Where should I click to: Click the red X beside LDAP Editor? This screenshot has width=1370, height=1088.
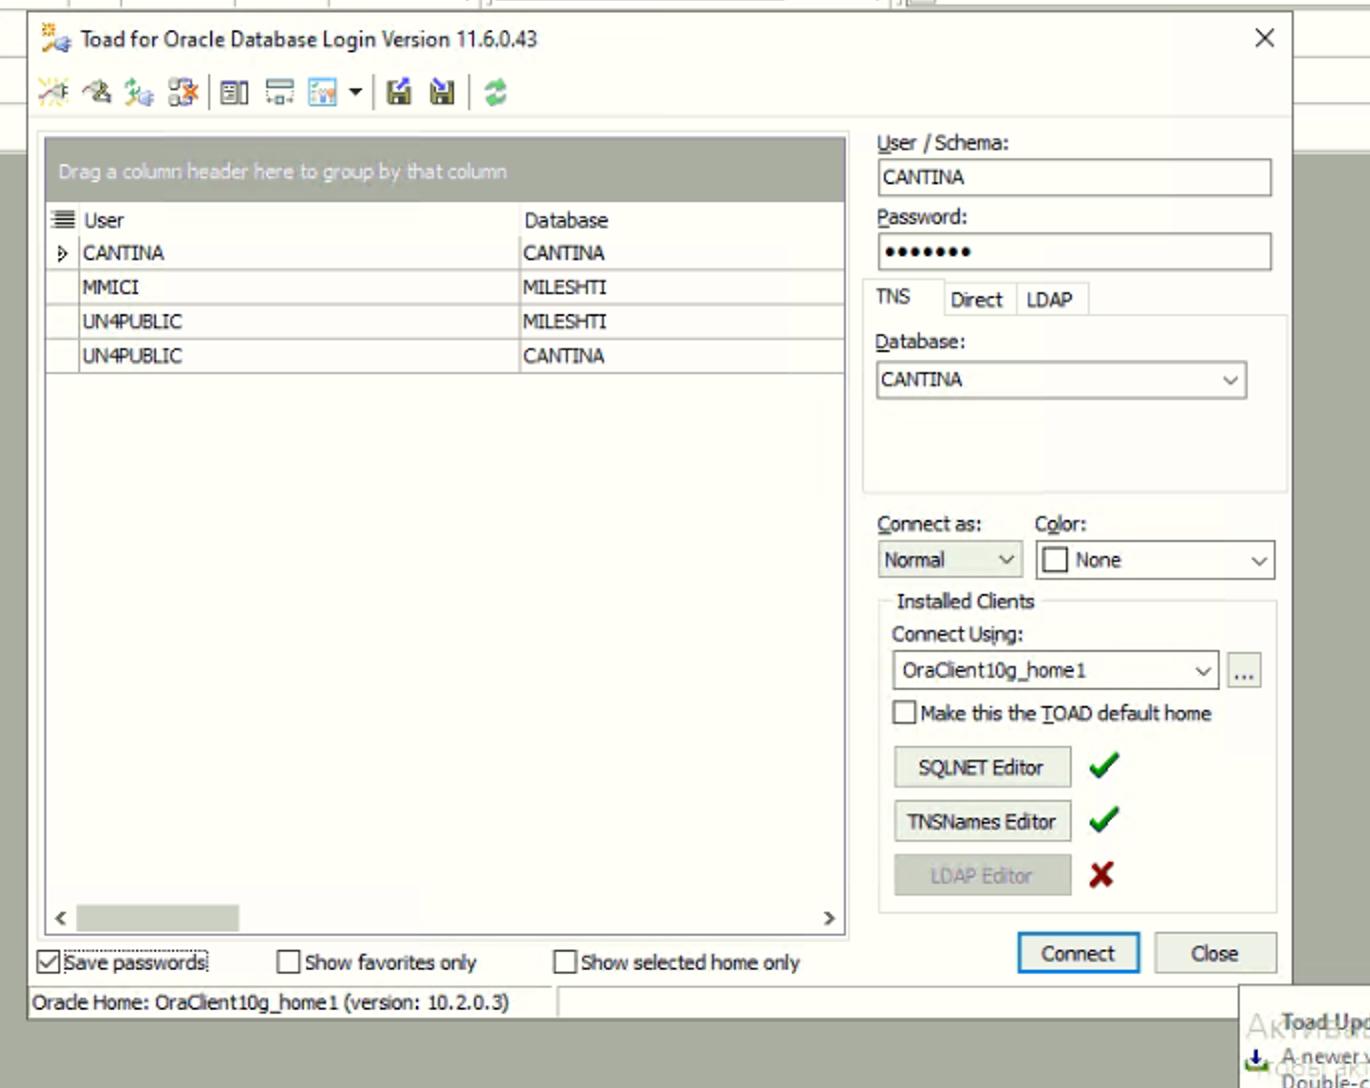coord(1102,875)
